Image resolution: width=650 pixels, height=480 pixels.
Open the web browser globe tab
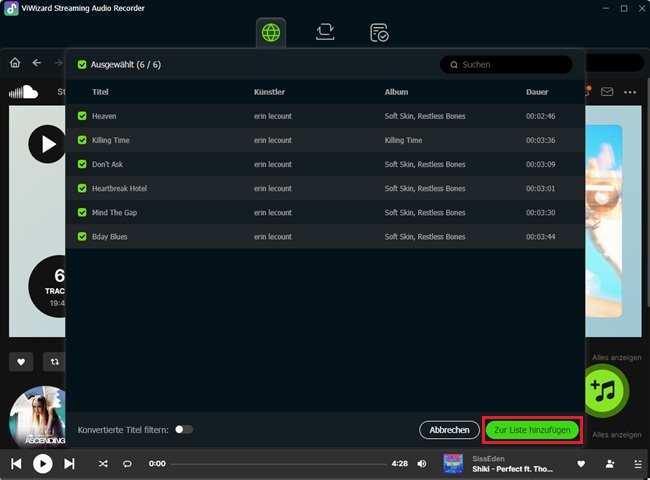click(x=271, y=33)
